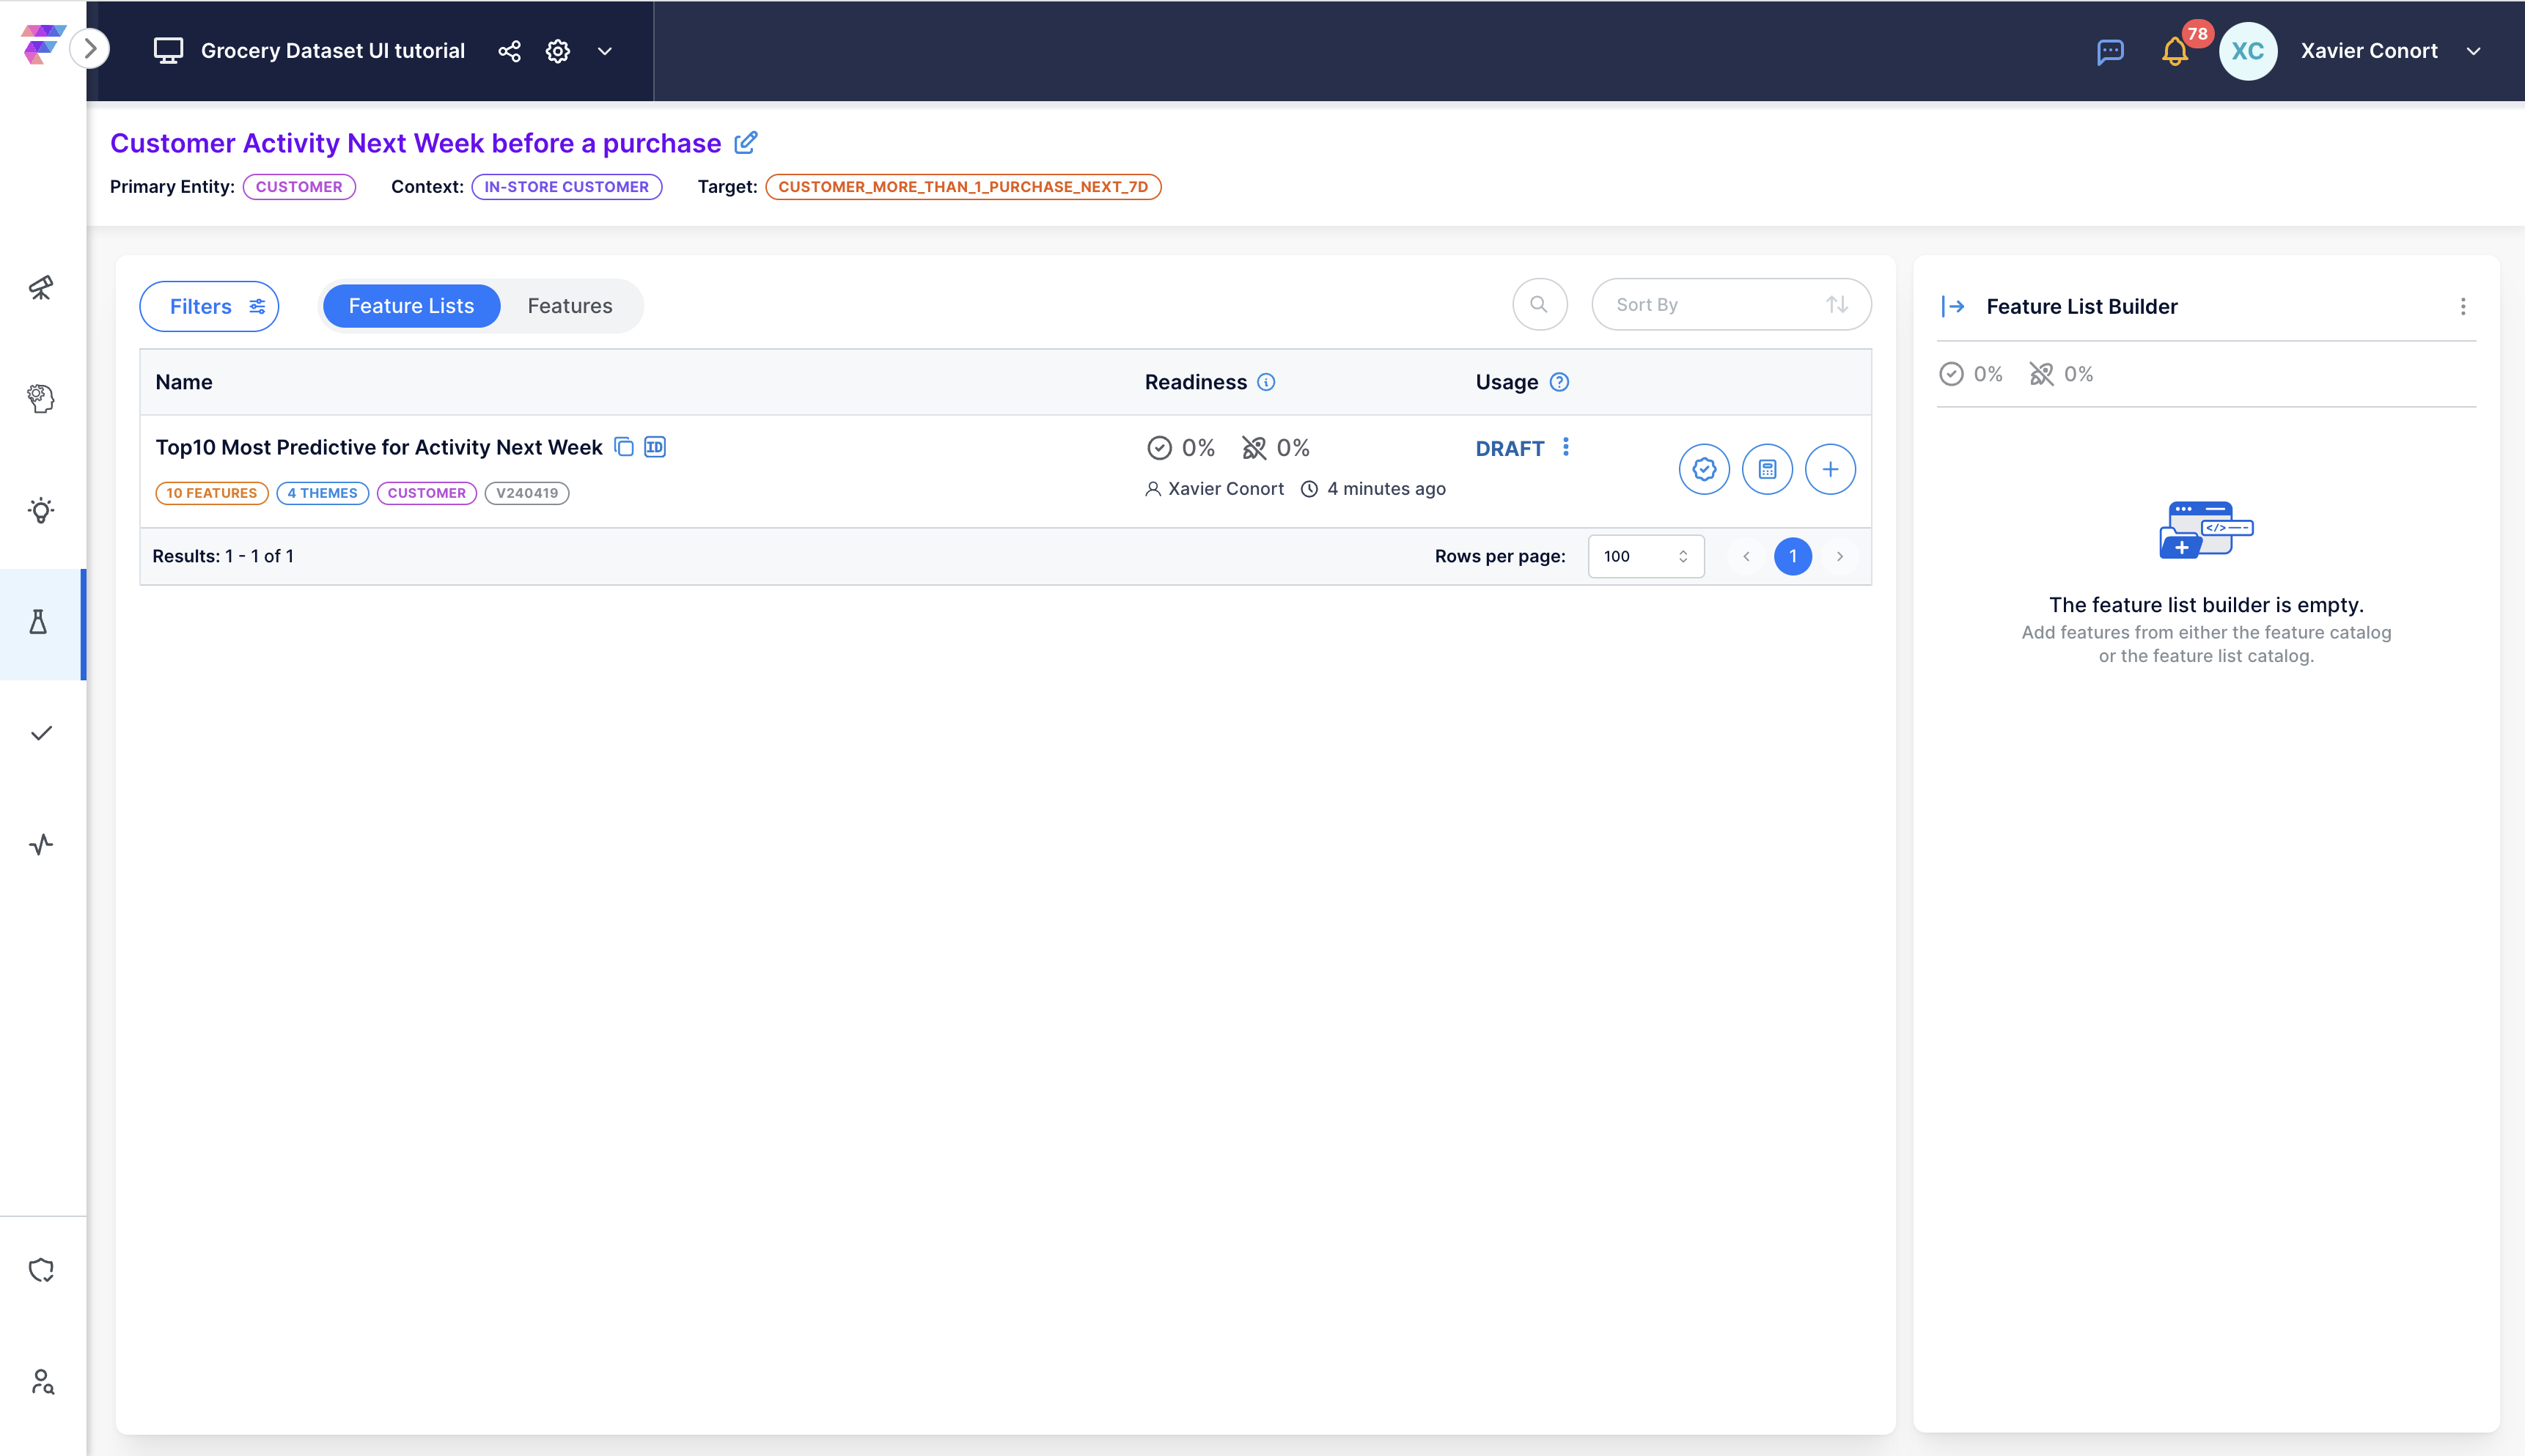Add feature list to builder plus button
Viewport: 2525px width, 1456px height.
point(1830,469)
